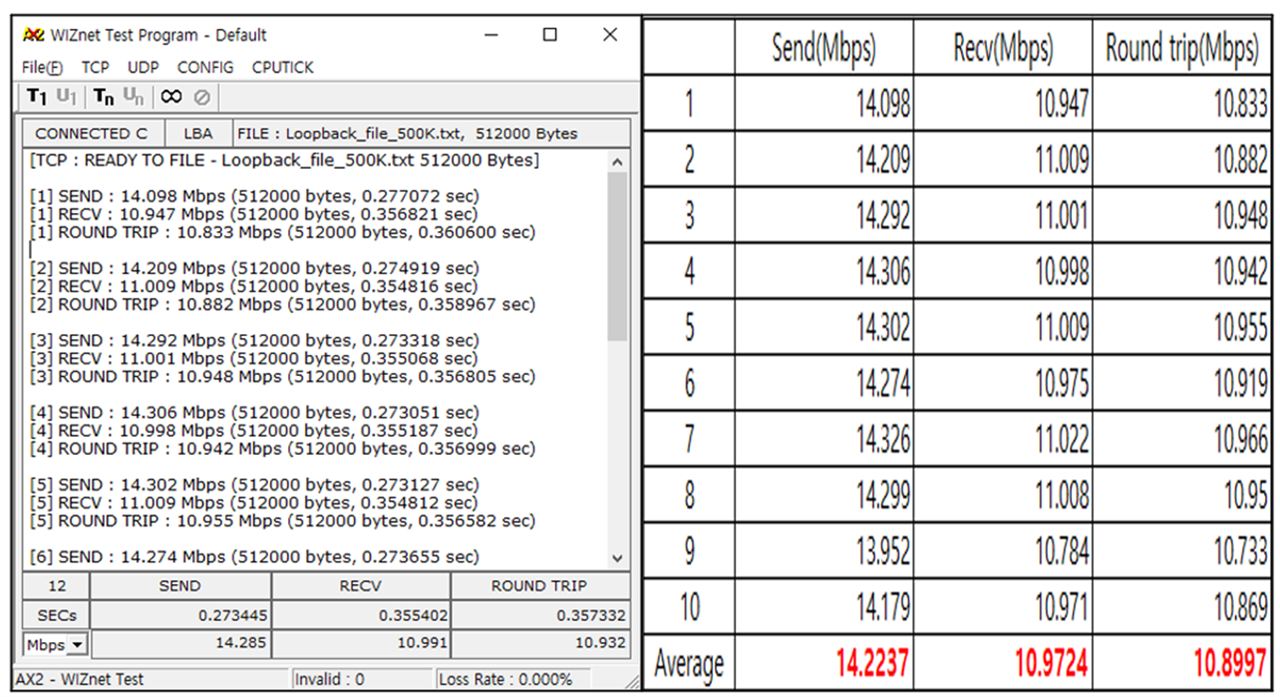The width and height of the screenshot is (1280, 697).
Task: Click the SEND average value 14.285
Action: point(181,646)
